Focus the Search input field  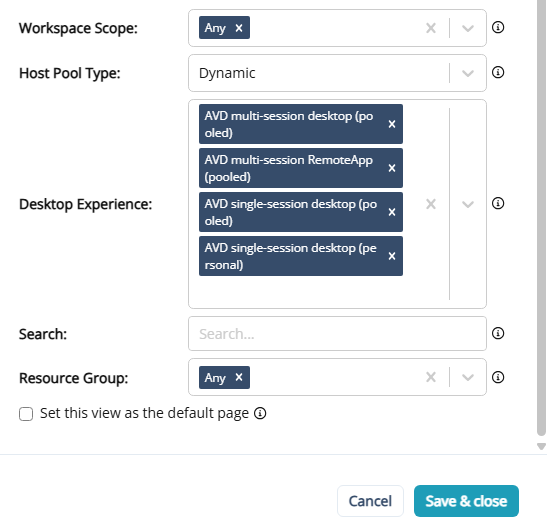pos(337,334)
